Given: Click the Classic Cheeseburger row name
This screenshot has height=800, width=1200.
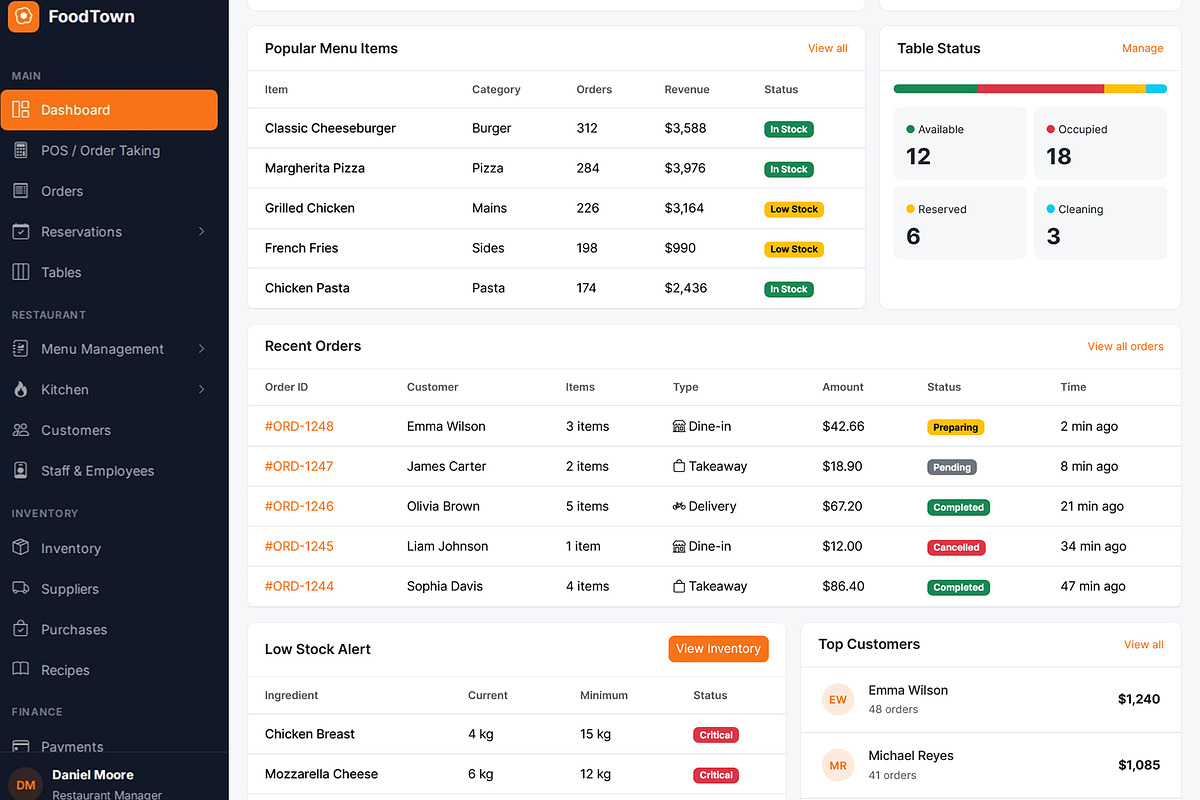Looking at the screenshot, I should tap(330, 128).
